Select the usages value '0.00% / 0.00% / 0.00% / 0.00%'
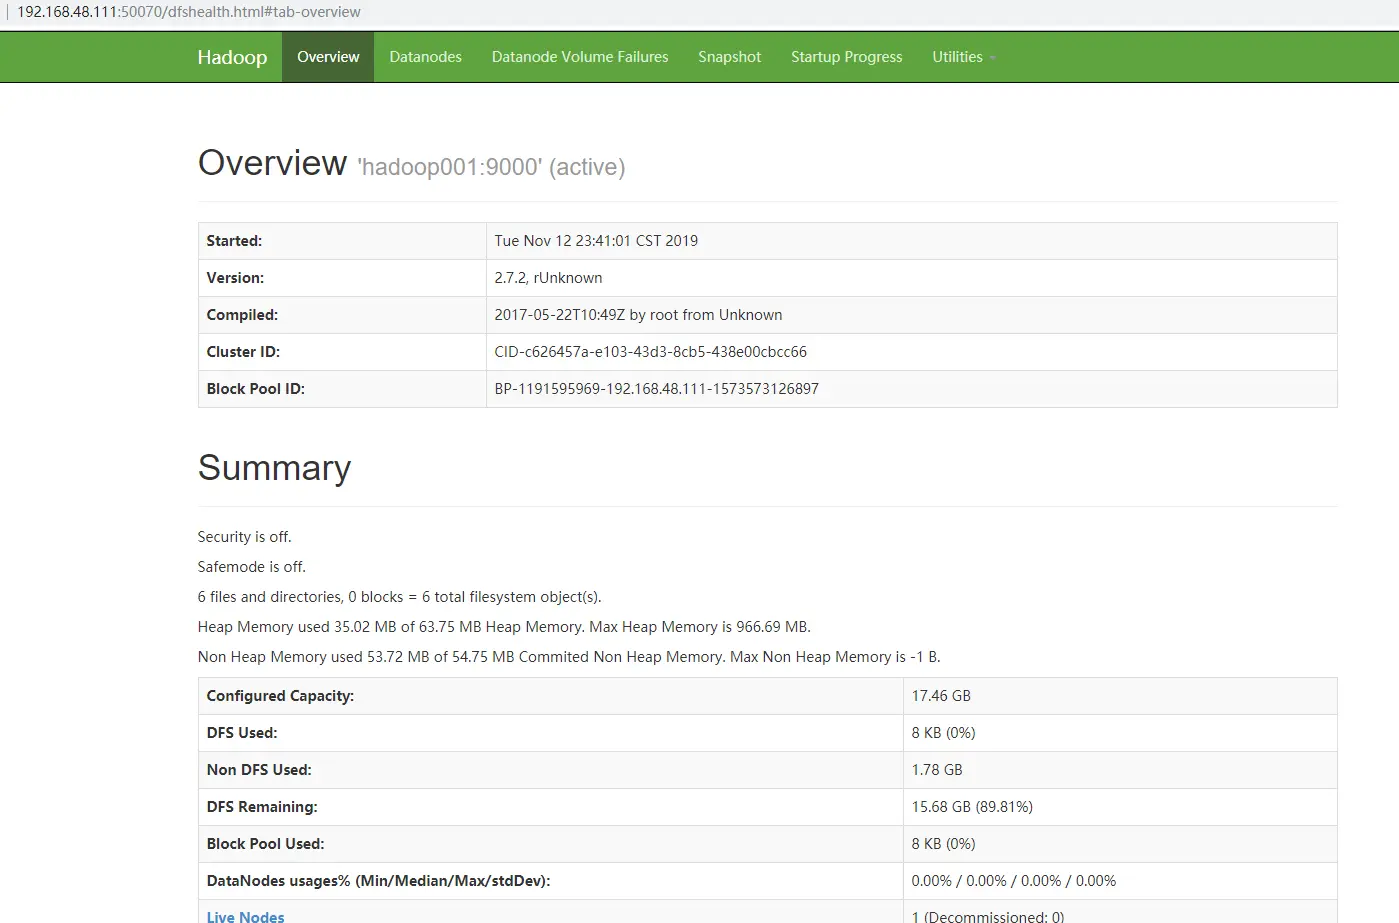Image resolution: width=1399 pixels, height=923 pixels. [x=1013, y=881]
